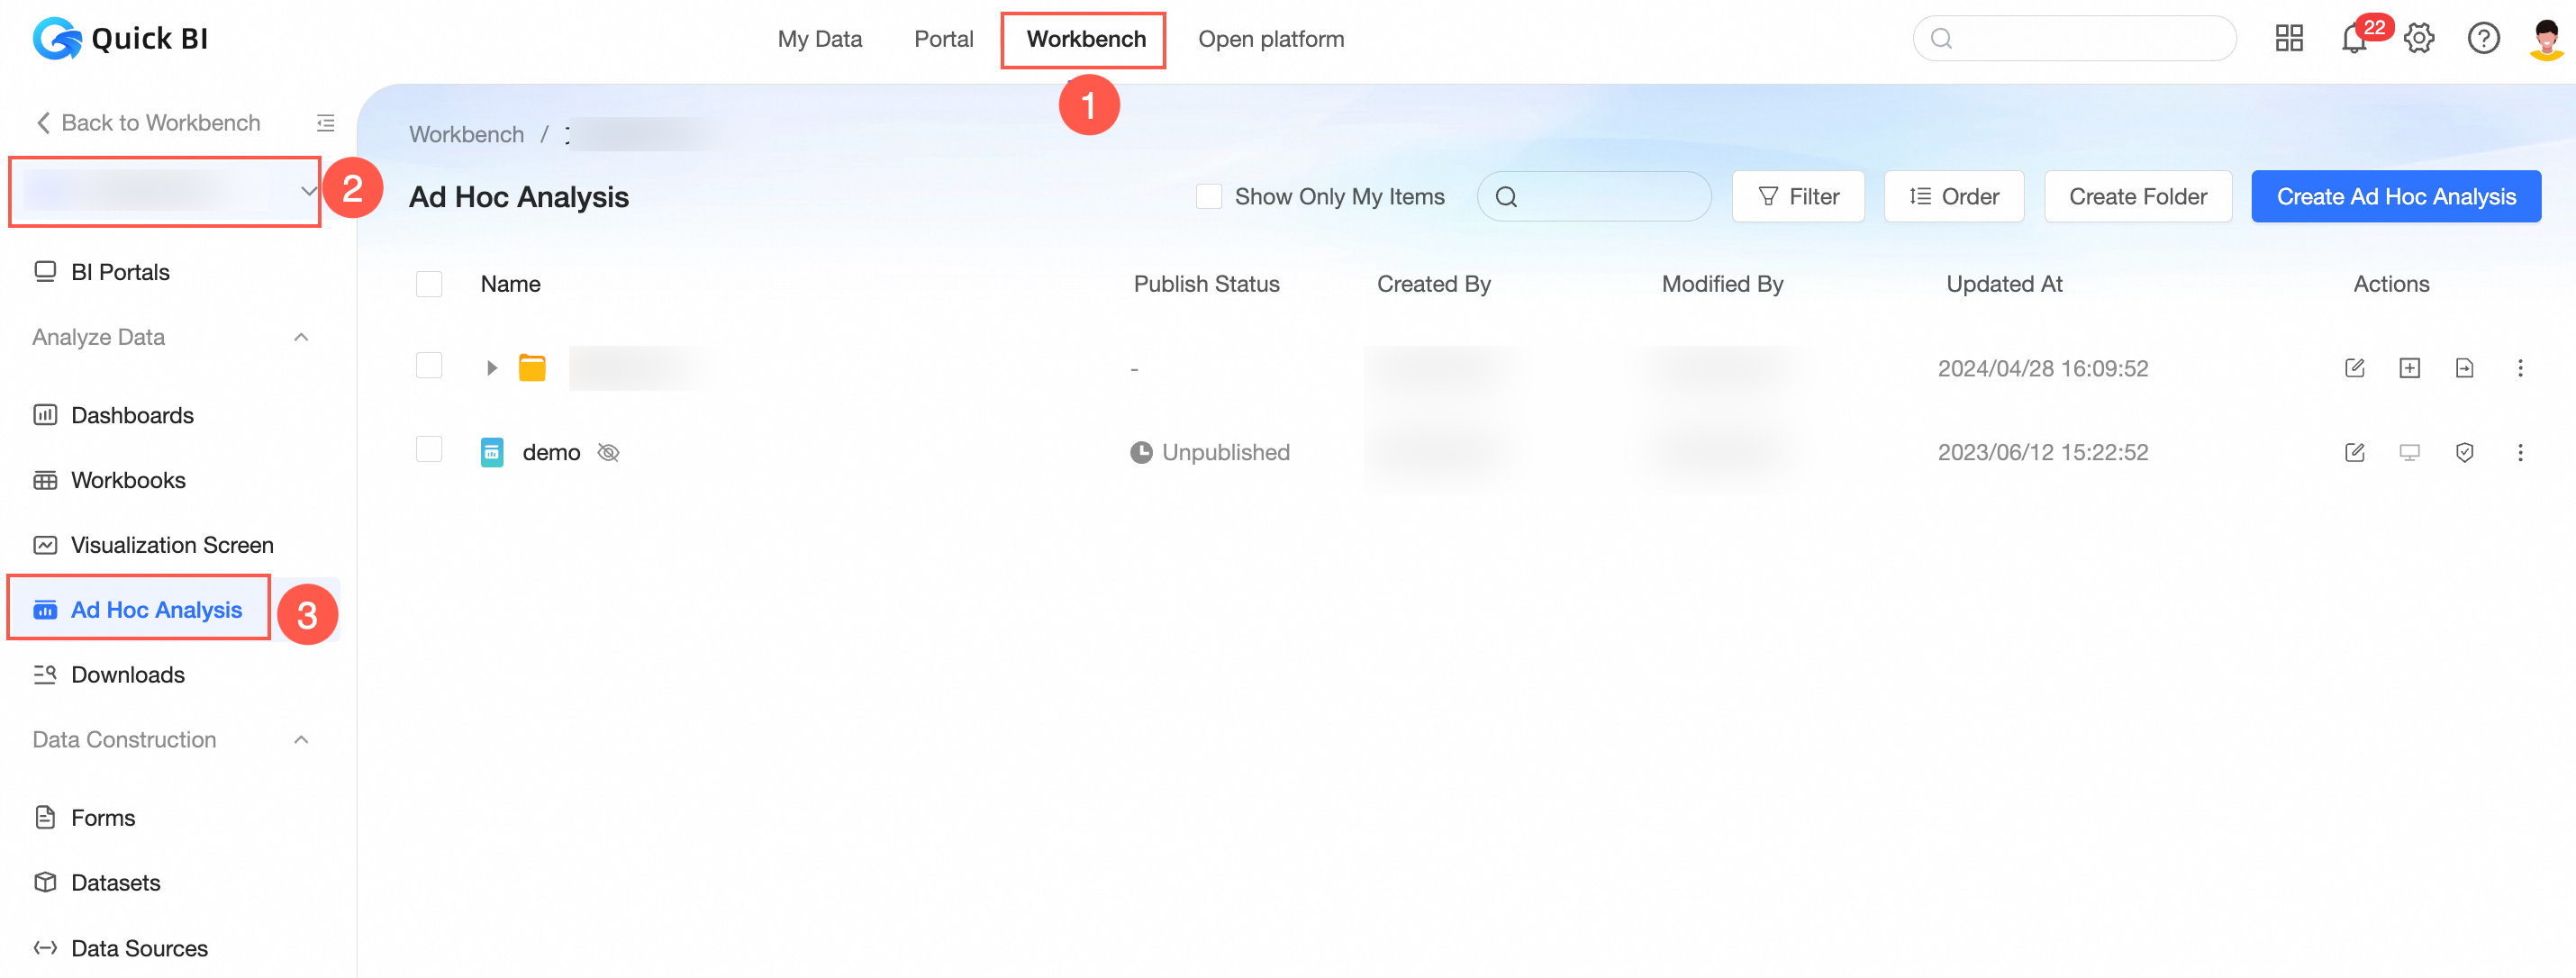Switch to the My Data tab
Screen dimensions: 2576x978
coord(819,39)
